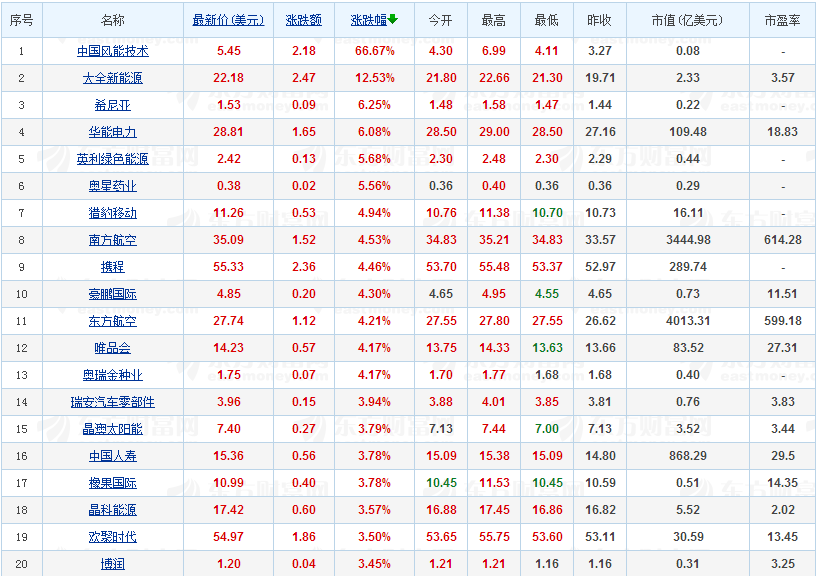
Task: Sort by 最新价(美元) column header
Action: coord(228,20)
